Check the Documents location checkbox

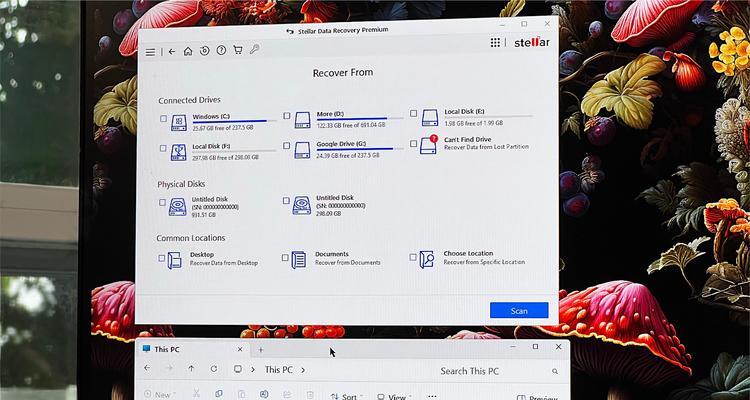[285, 257]
